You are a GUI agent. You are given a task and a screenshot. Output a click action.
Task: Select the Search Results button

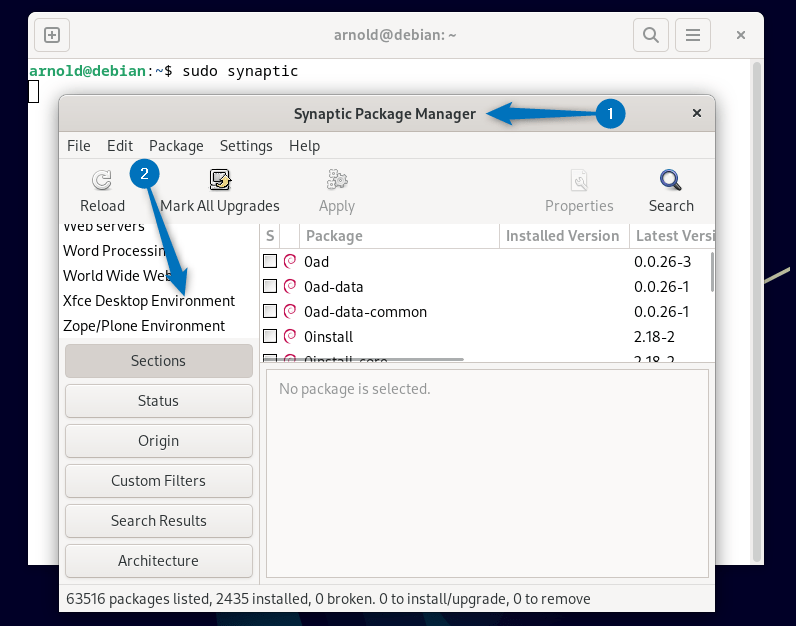tap(158, 521)
